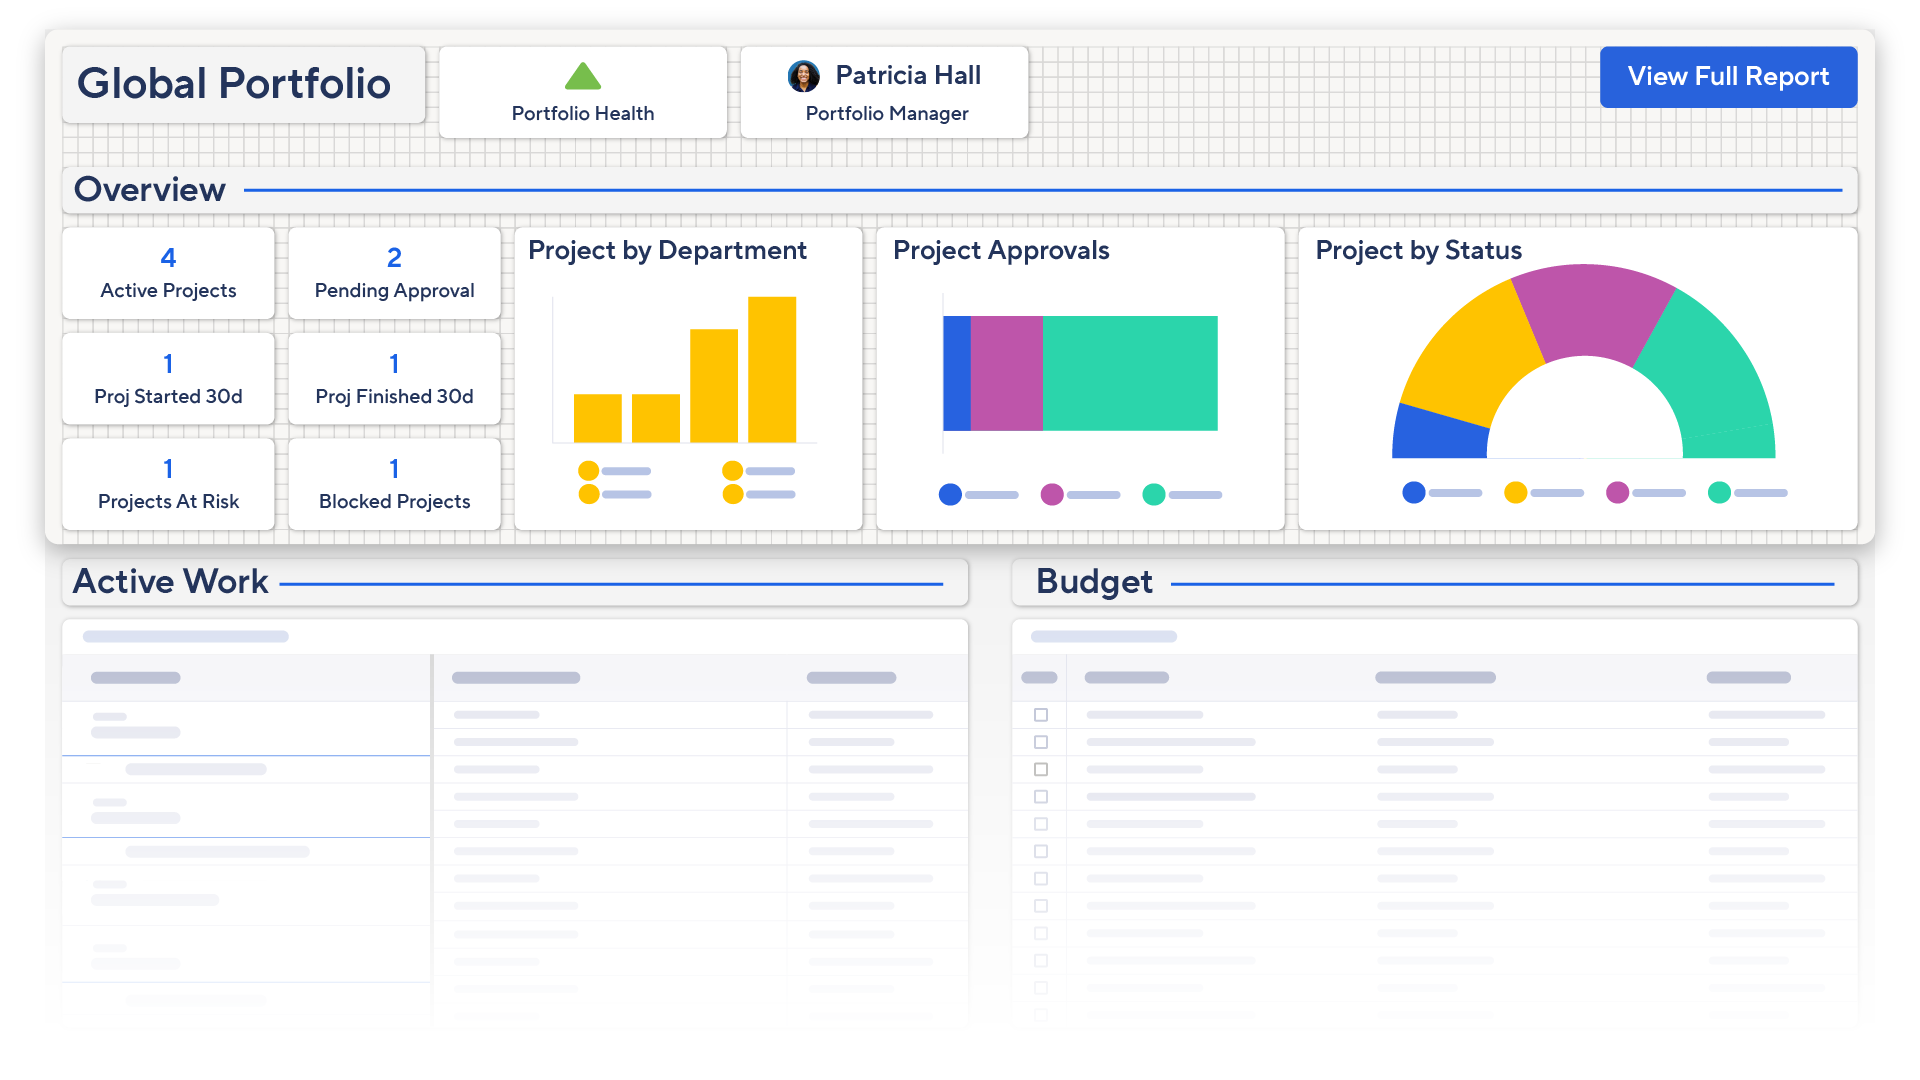Select the teal legend dot in Project by Status
Screen dimensions: 1920x1080
(x=1719, y=492)
